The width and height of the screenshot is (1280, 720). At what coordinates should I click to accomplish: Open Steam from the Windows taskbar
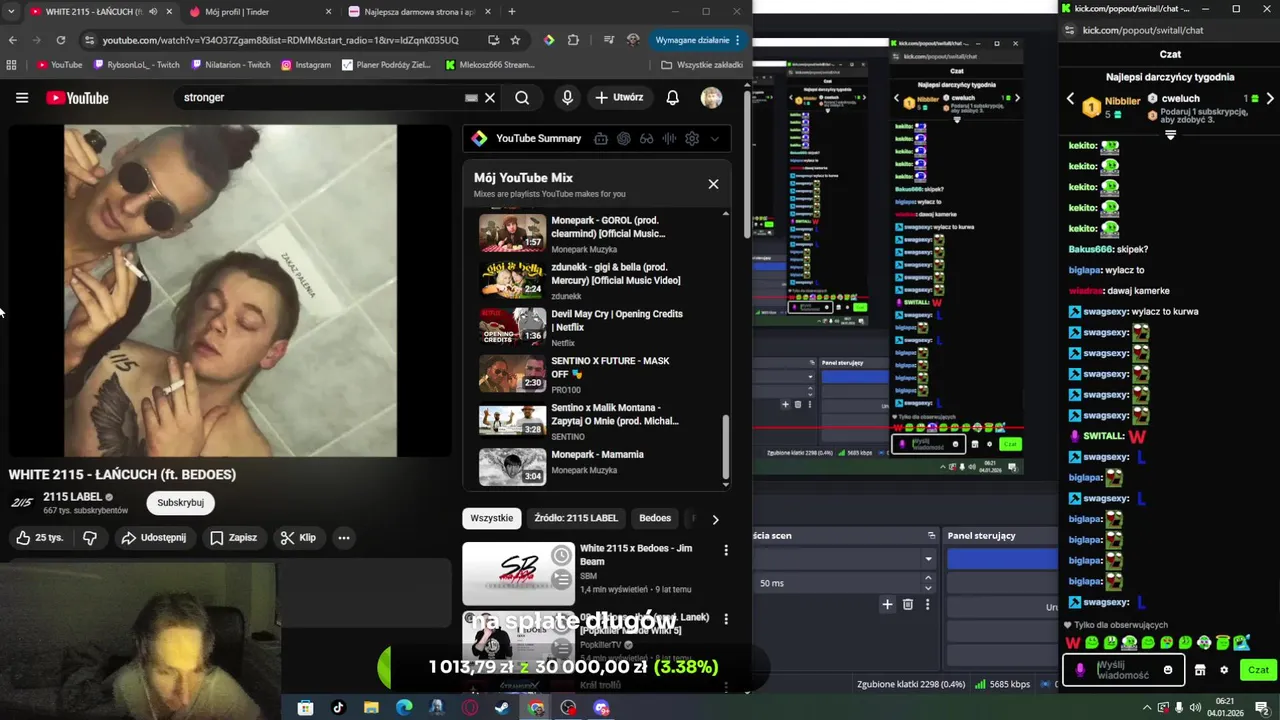pyautogui.click(x=503, y=708)
